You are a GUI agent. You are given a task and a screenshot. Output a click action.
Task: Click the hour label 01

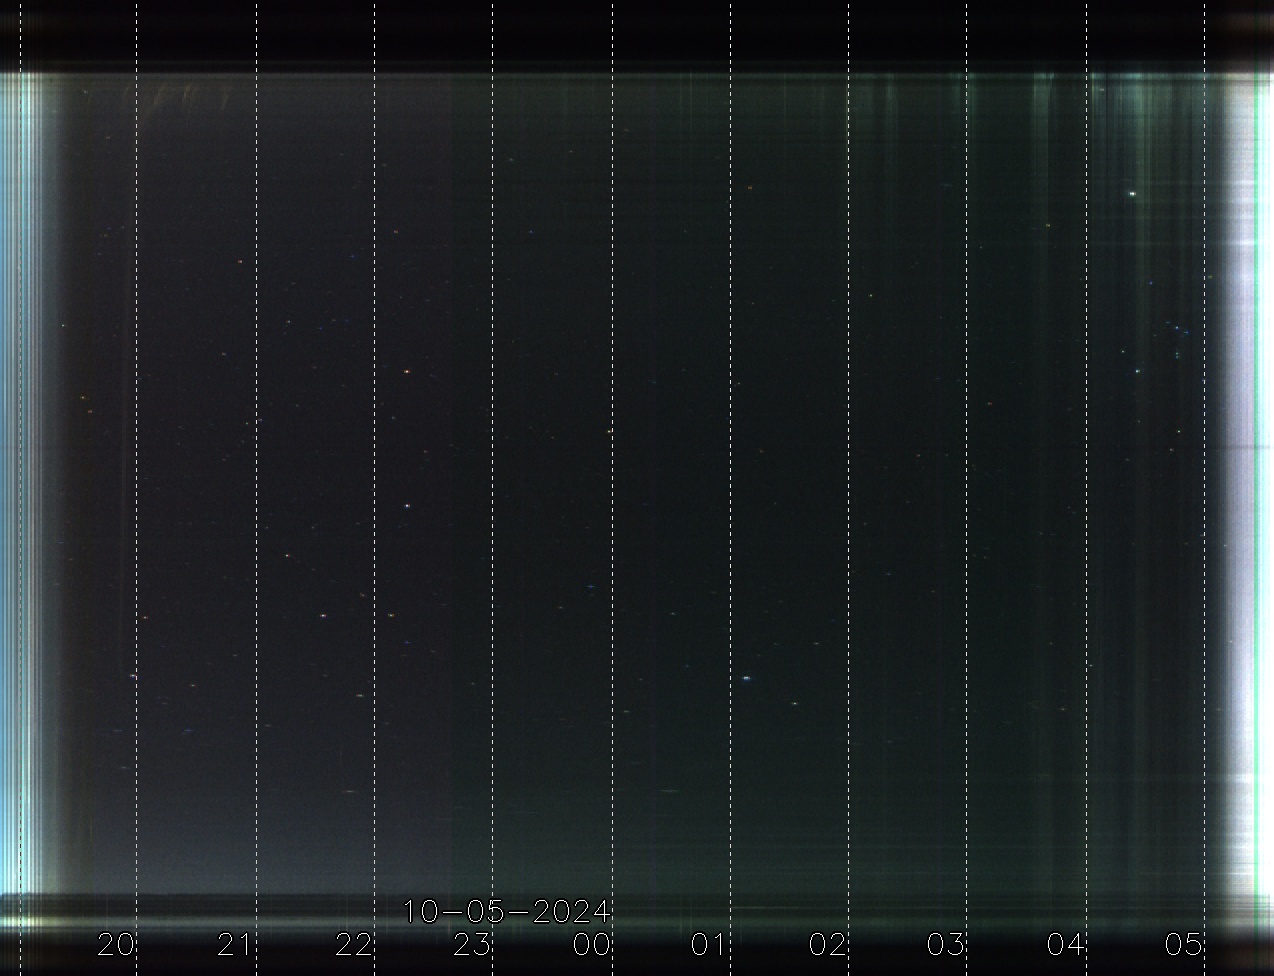tap(708, 945)
